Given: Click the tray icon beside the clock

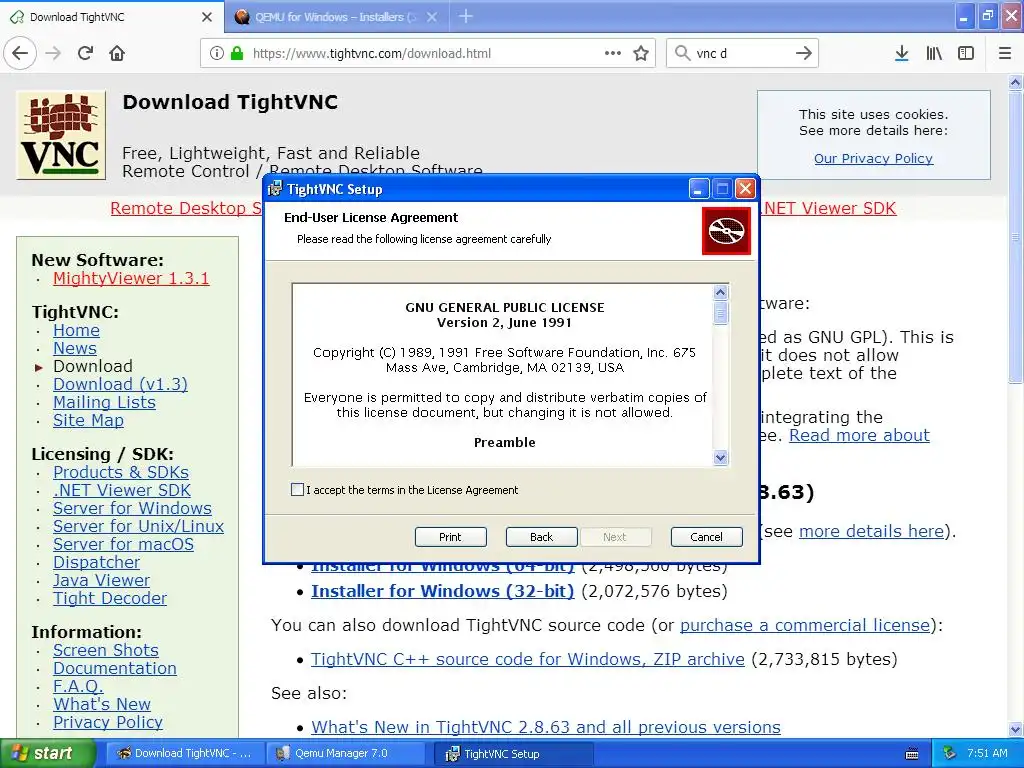Looking at the screenshot, I should 950,753.
